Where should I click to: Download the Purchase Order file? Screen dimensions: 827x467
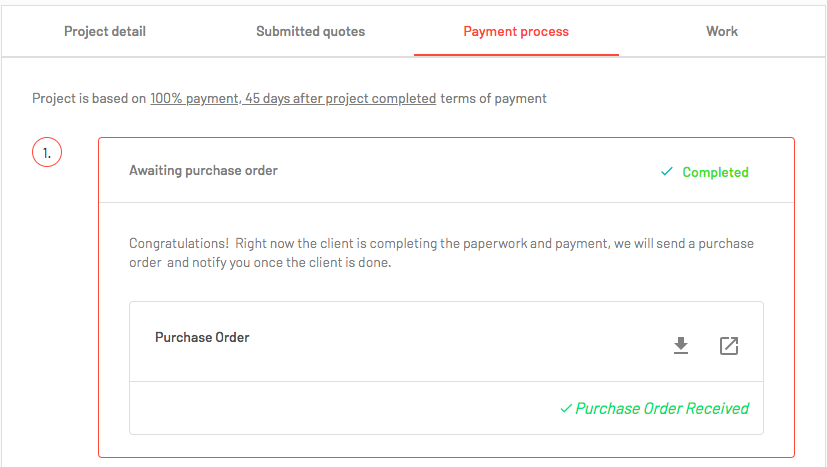681,346
